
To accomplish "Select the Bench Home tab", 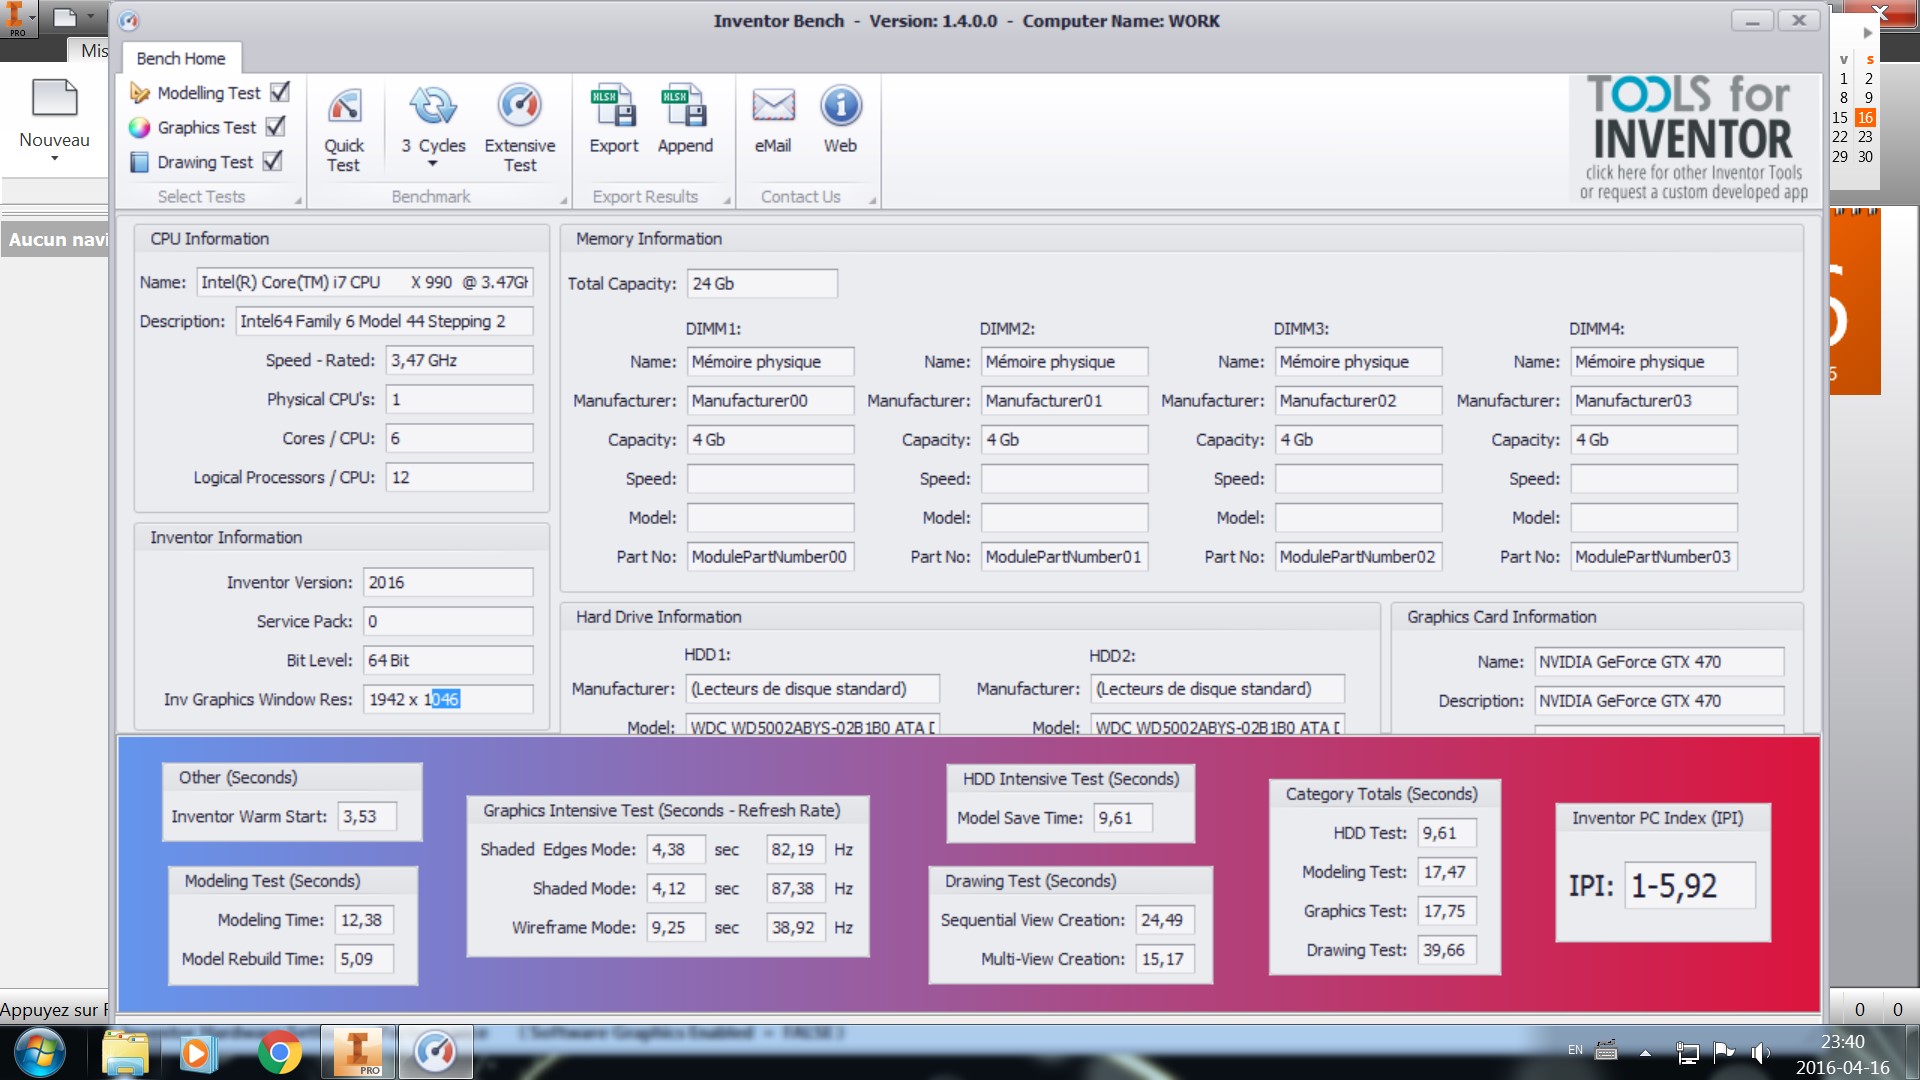I will coord(181,58).
